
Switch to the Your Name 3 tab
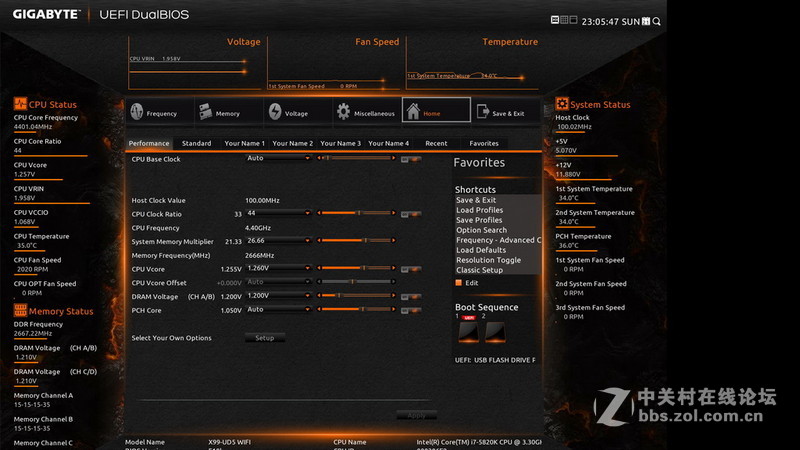point(340,143)
